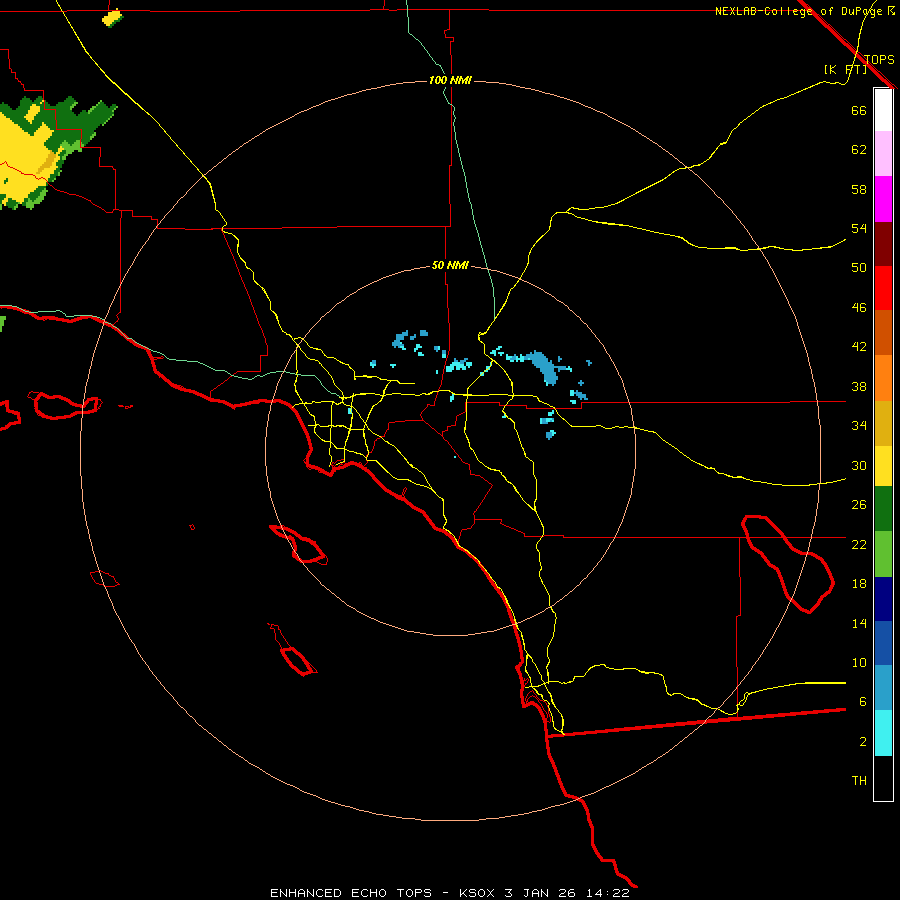Click the gold 38 kft legend swatch

pos(883,423)
